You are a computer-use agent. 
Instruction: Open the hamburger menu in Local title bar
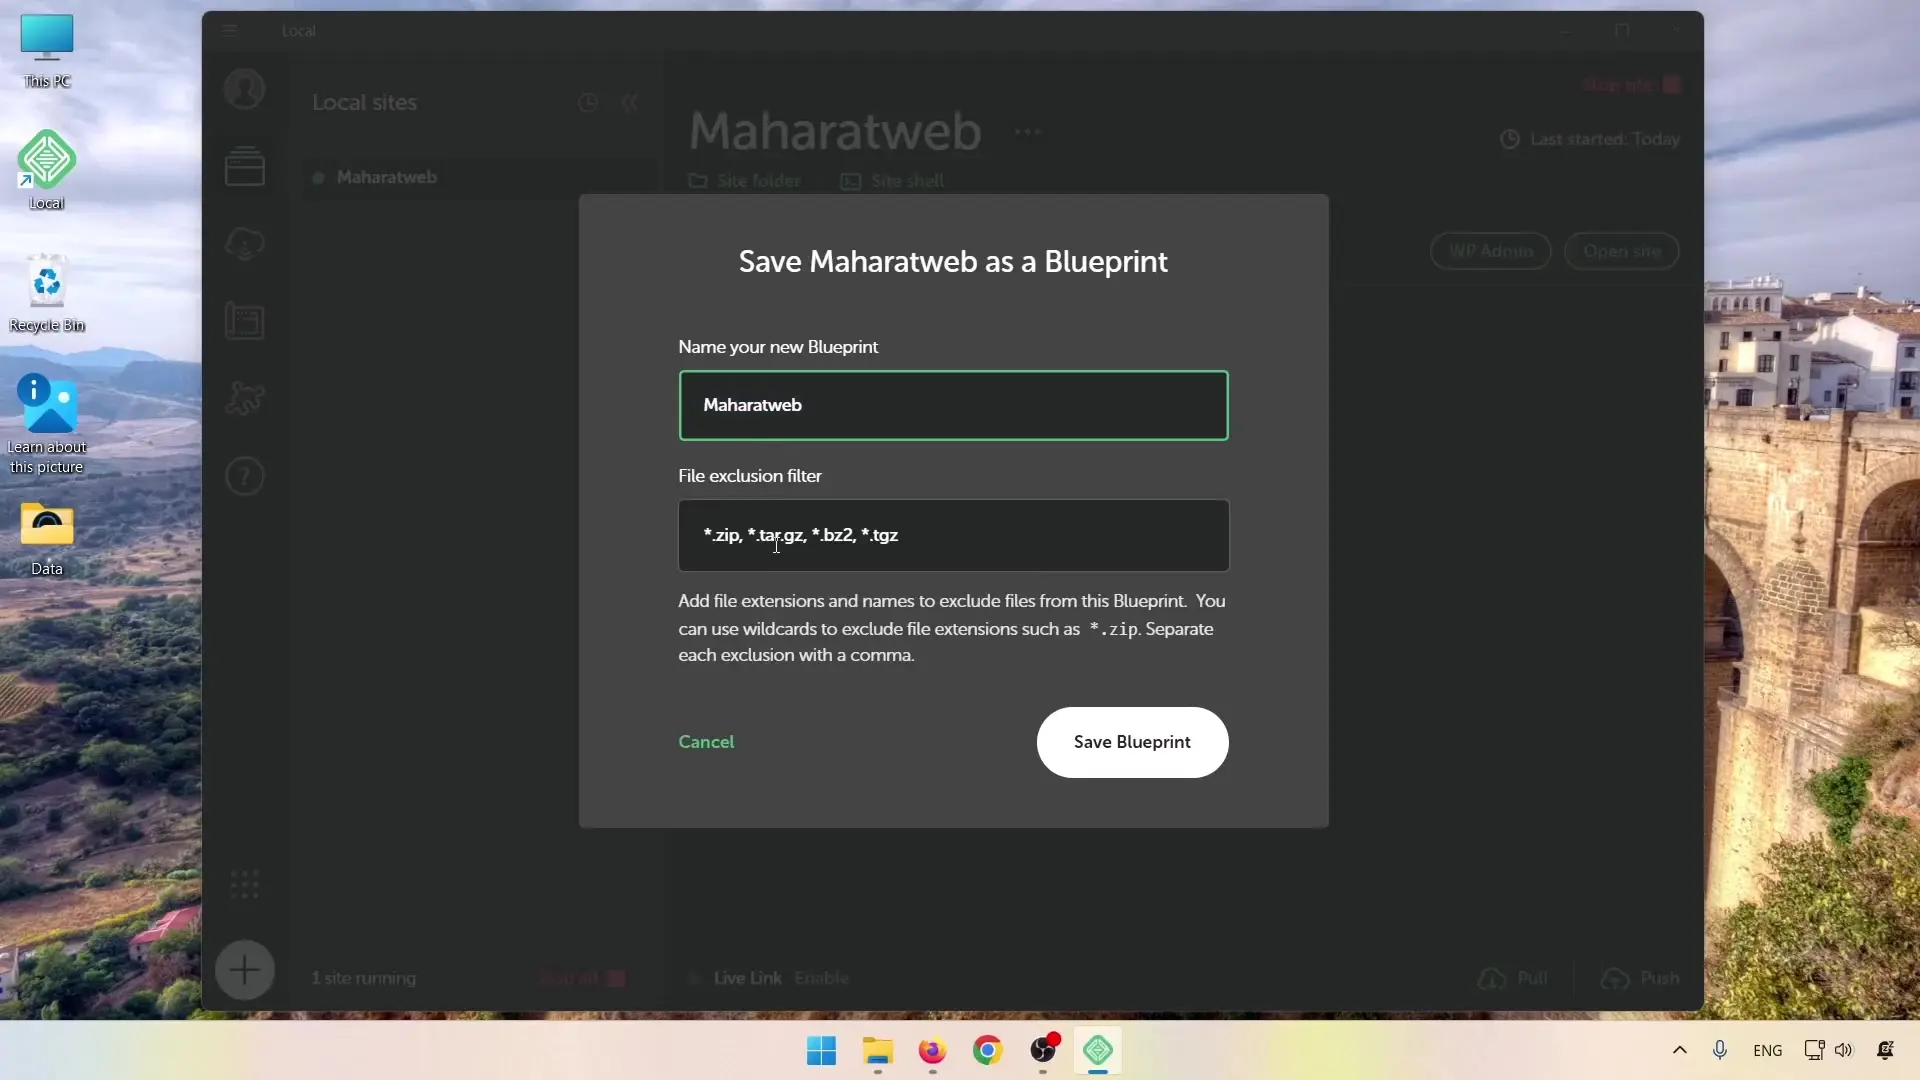click(229, 30)
